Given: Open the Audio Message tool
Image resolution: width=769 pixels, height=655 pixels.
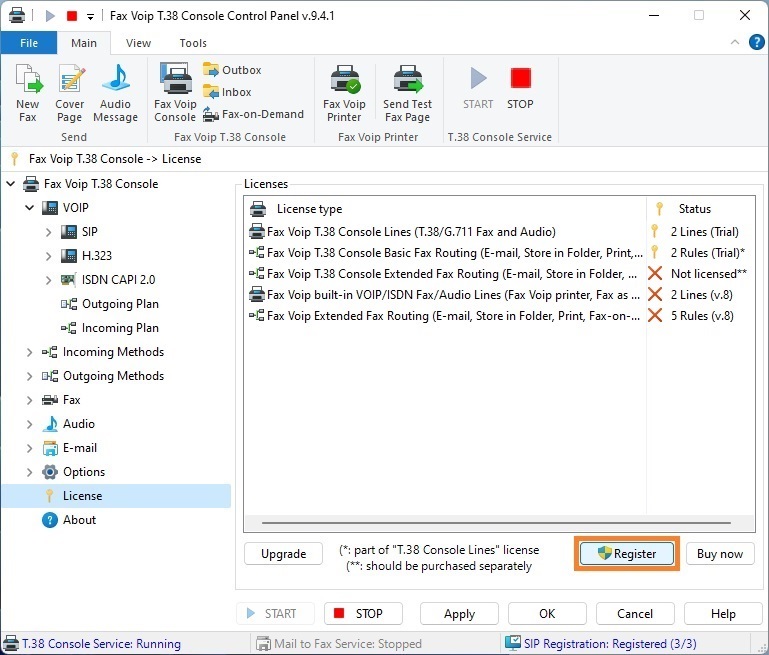Looking at the screenshot, I should pos(115,93).
